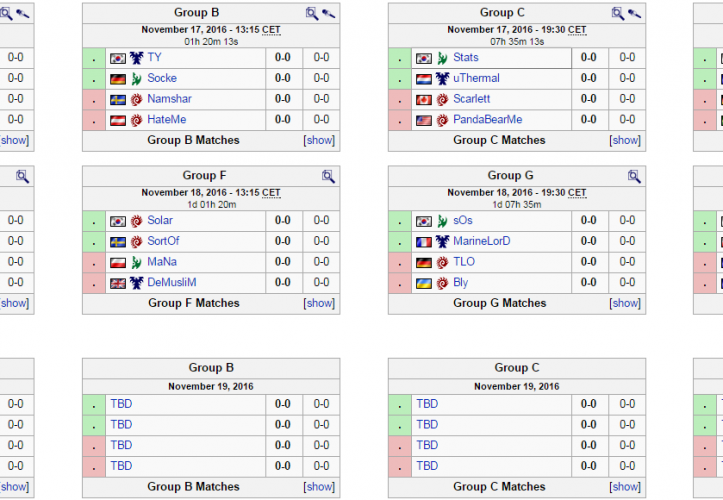723x500 pixels.
Task: Expand Group C Matches under PandaBearMe
Action: (626, 140)
